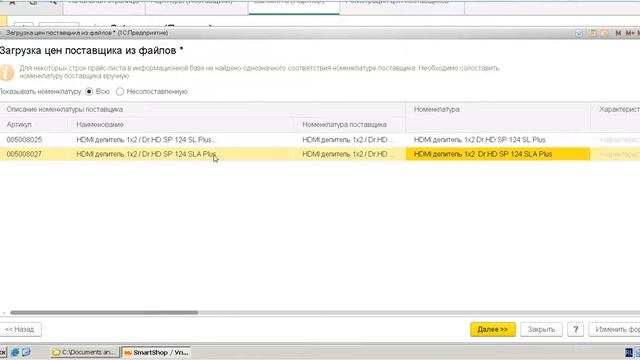
Task: Click the '<< Назад' button
Action: (20, 329)
